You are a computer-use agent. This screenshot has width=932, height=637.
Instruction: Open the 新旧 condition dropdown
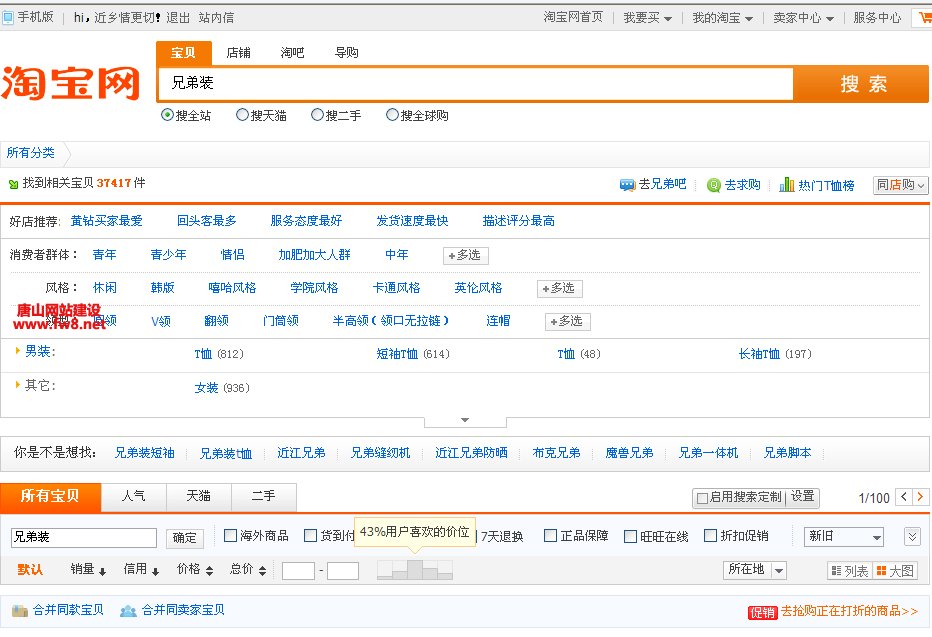[843, 536]
